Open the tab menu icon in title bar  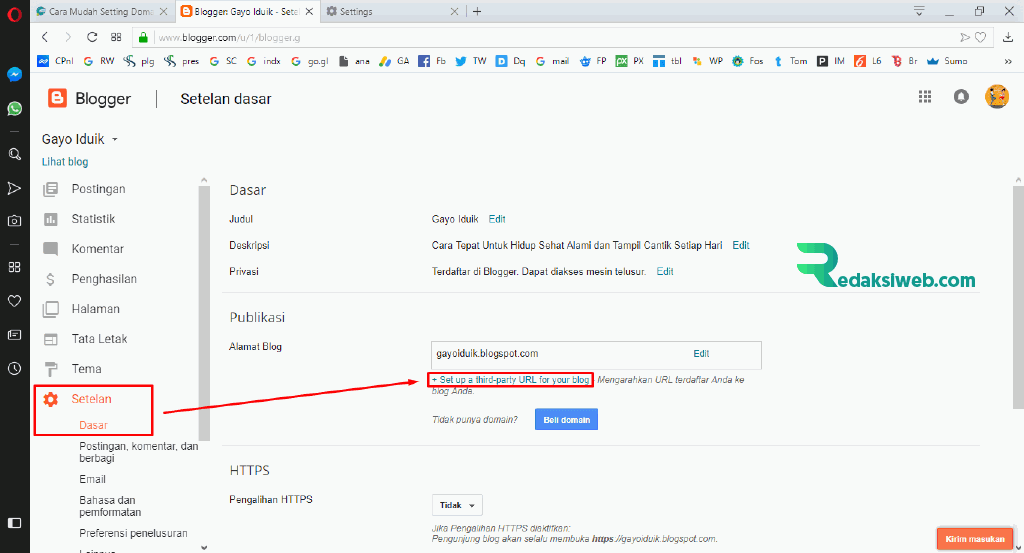tap(919, 11)
